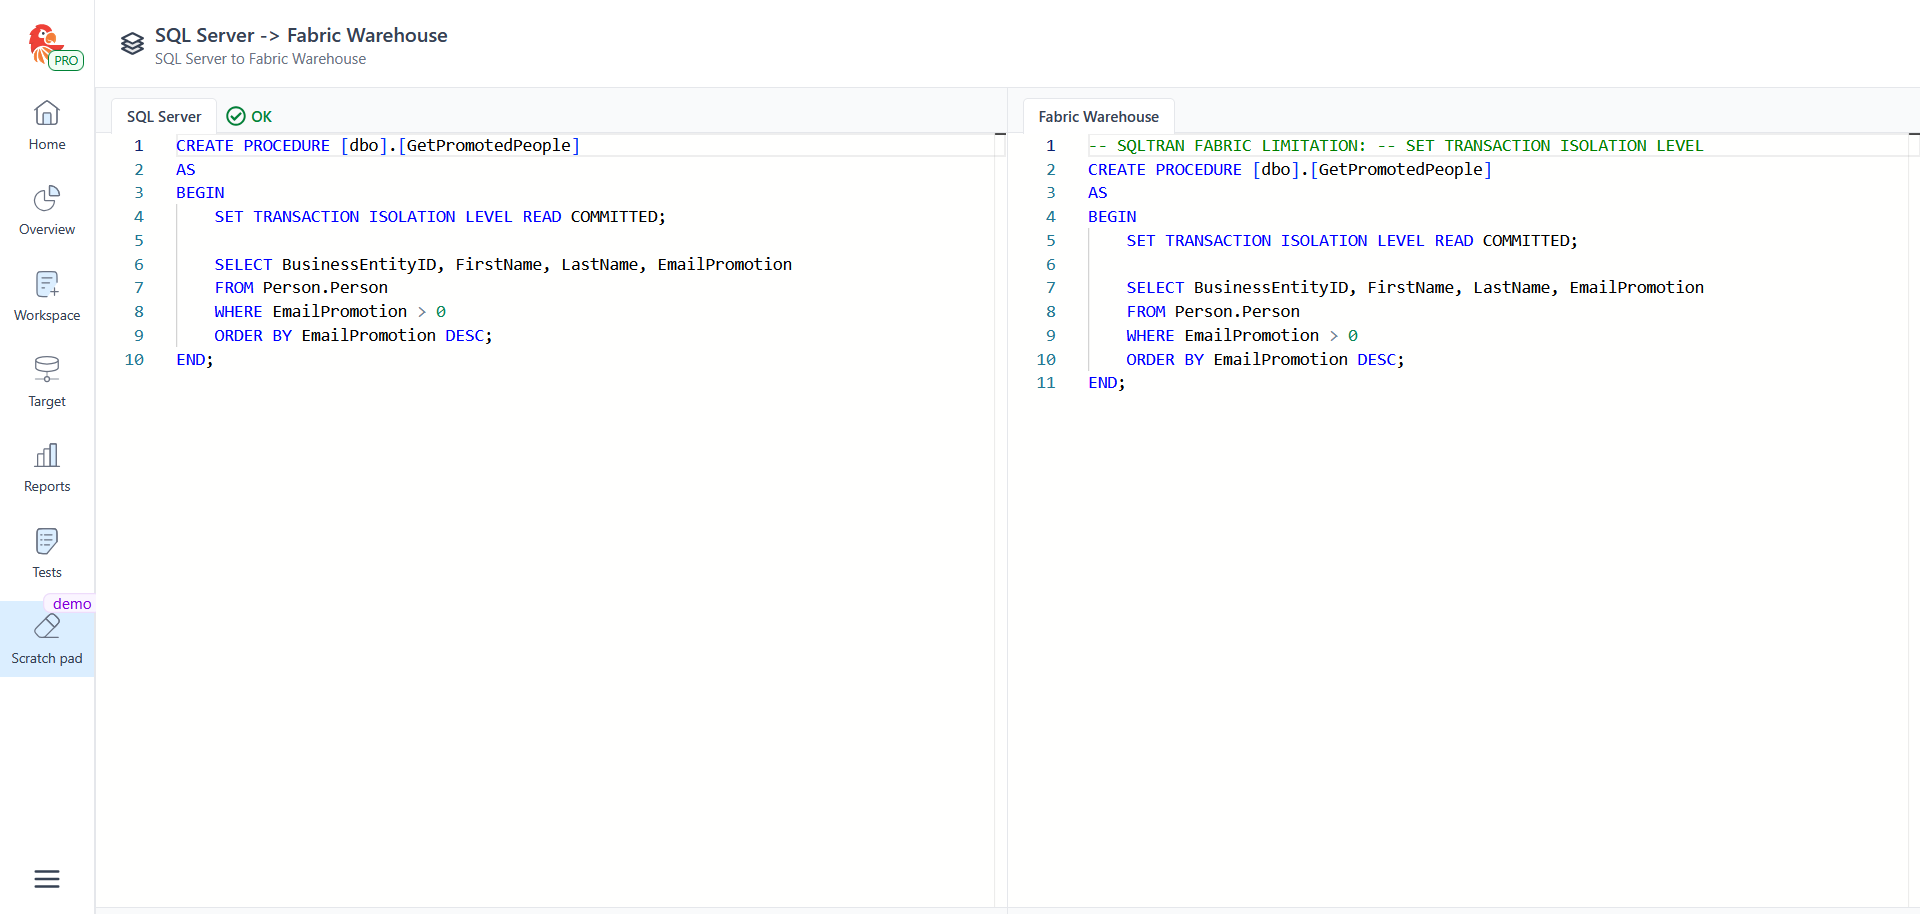This screenshot has width=1920, height=914.
Task: Click the CREATE PROCEDURE line in SQL Server editor
Action: coord(378,146)
